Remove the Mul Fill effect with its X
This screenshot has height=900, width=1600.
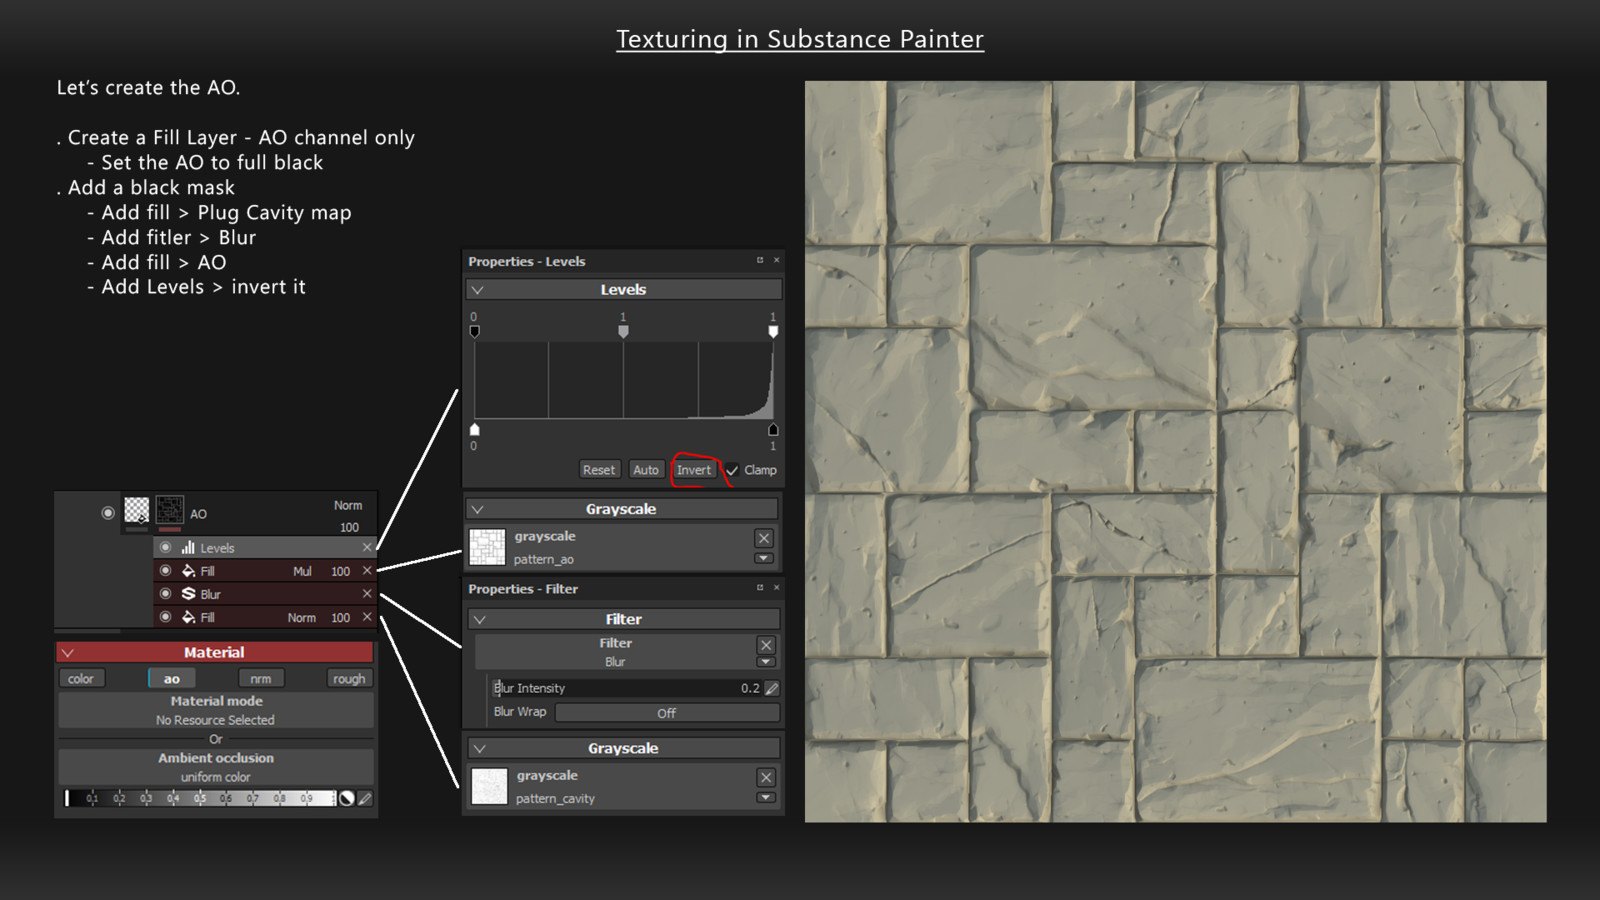pos(367,571)
